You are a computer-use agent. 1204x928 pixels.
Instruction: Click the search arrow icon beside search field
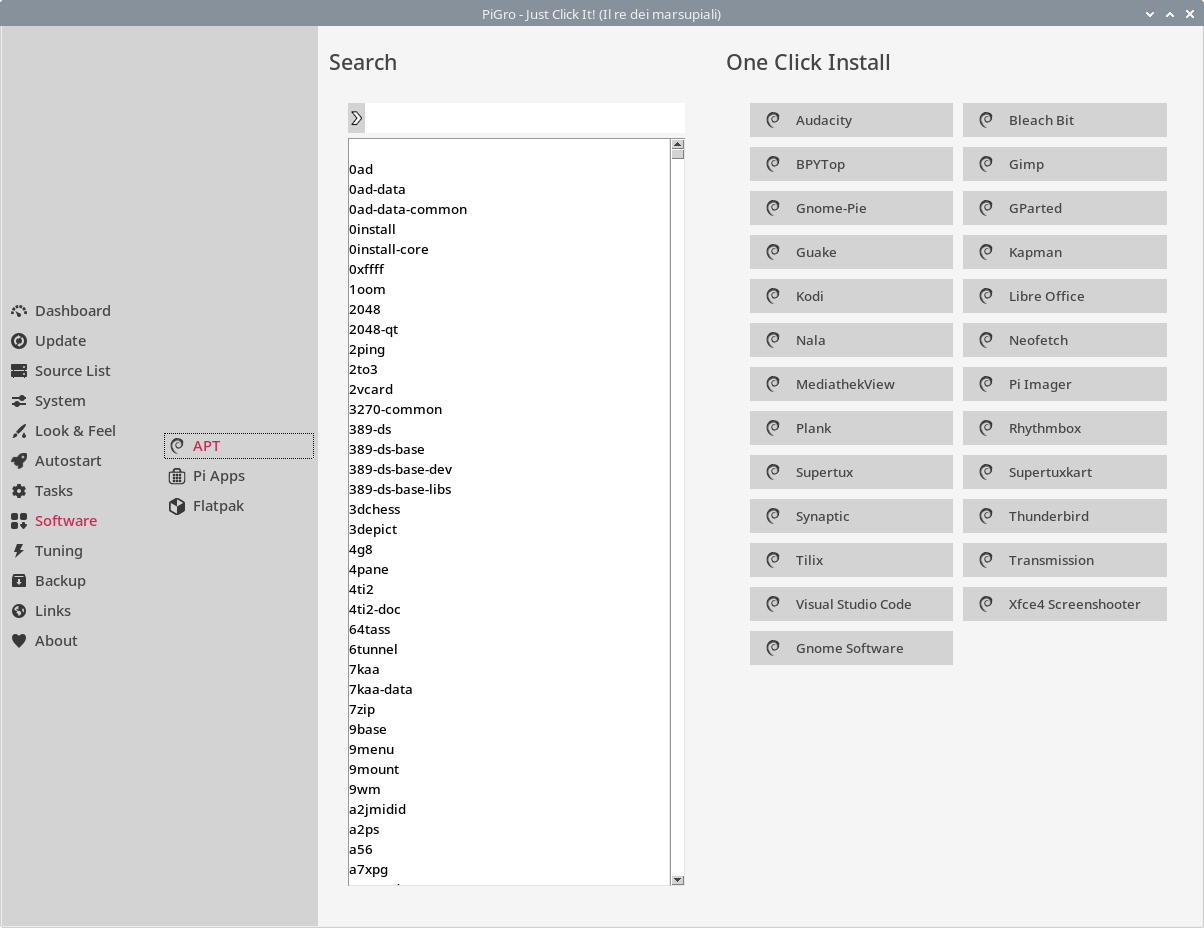(356, 118)
